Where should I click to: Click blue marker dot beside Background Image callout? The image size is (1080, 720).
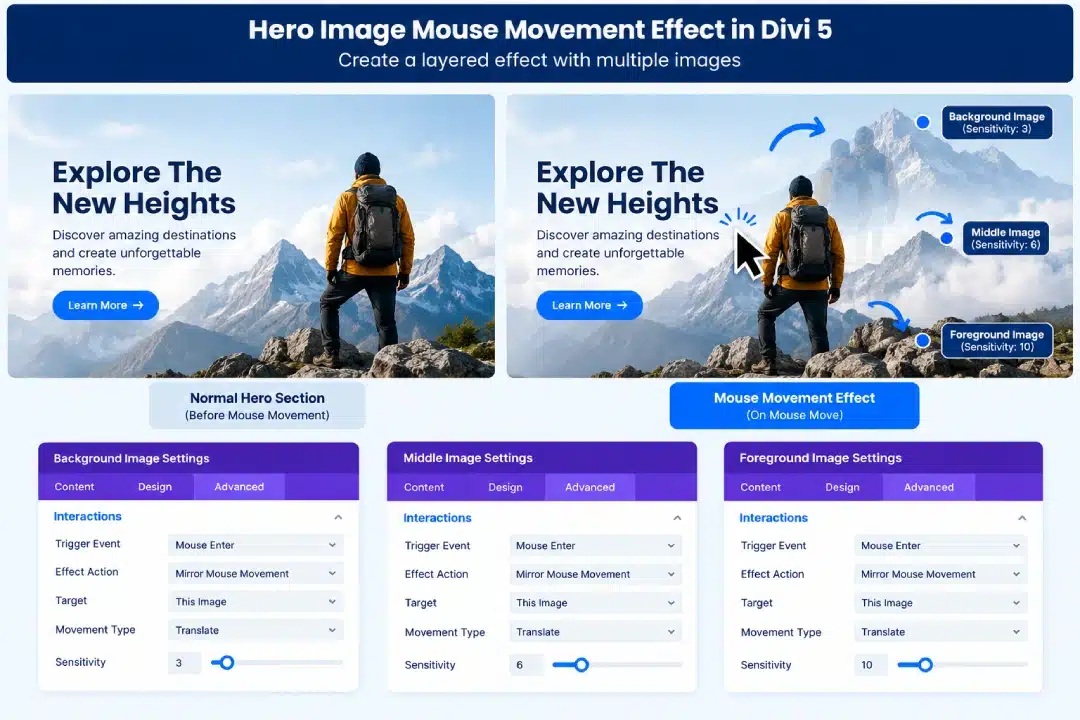tap(923, 123)
